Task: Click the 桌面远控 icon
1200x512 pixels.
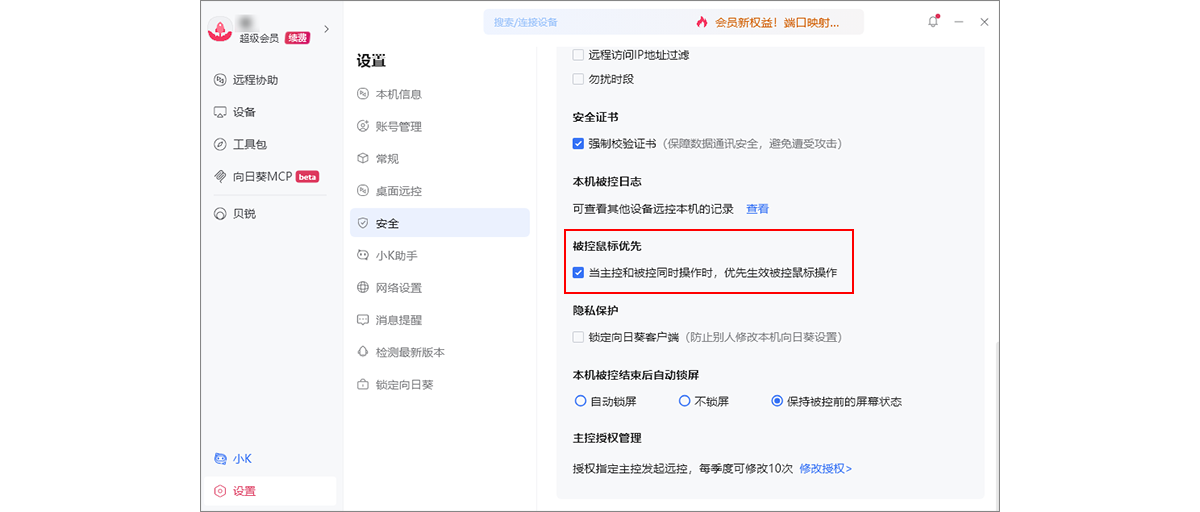Action: pos(363,191)
